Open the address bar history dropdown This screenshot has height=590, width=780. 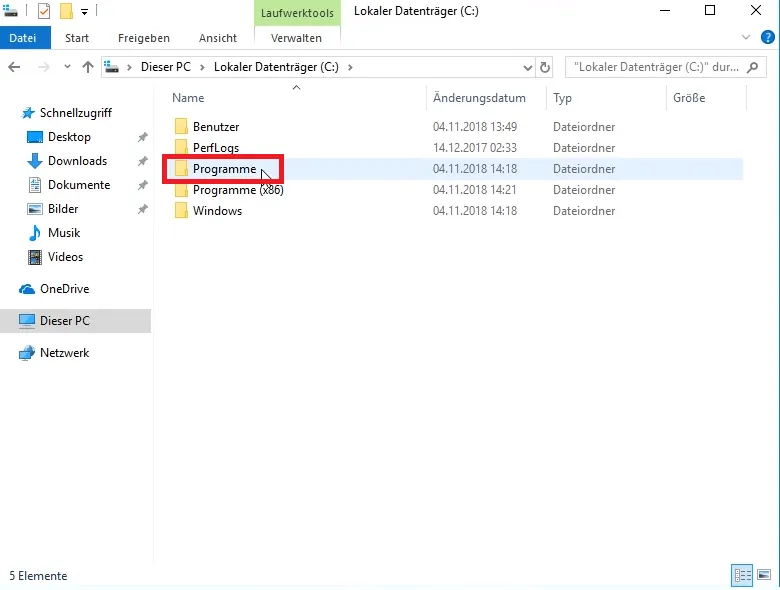point(528,67)
